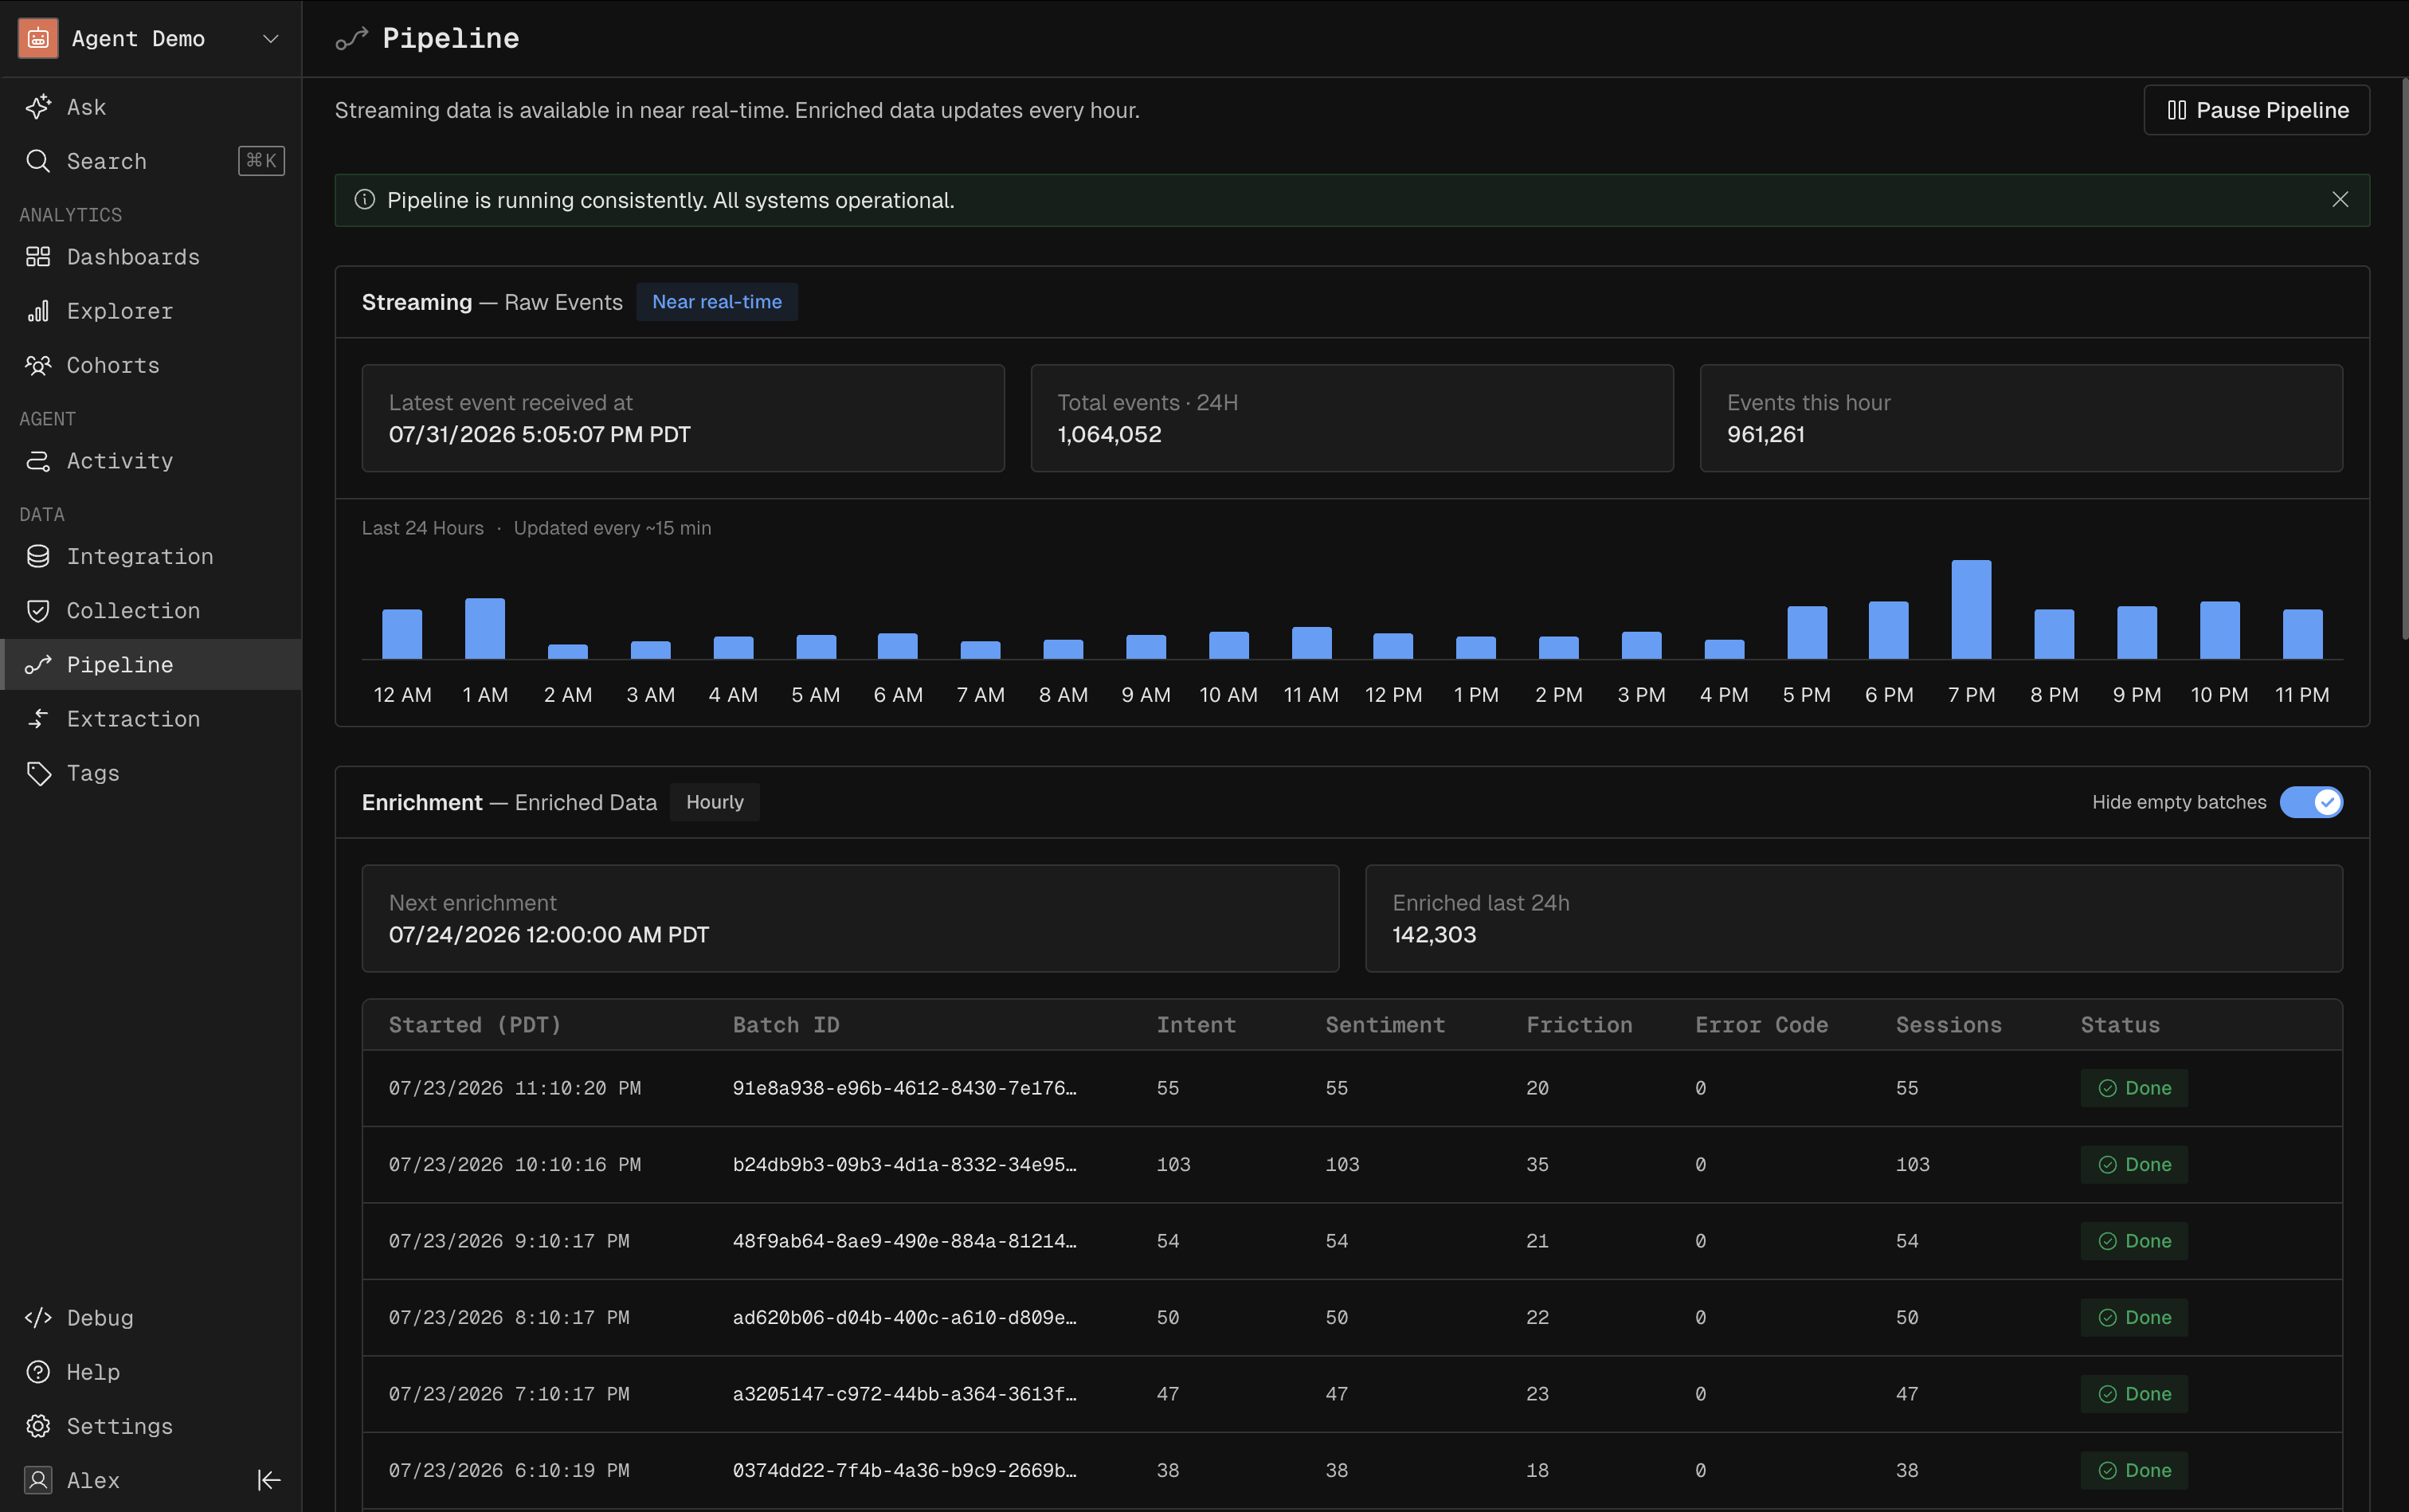
Task: Open the Explorer bar chart icon
Action: coord(38,311)
